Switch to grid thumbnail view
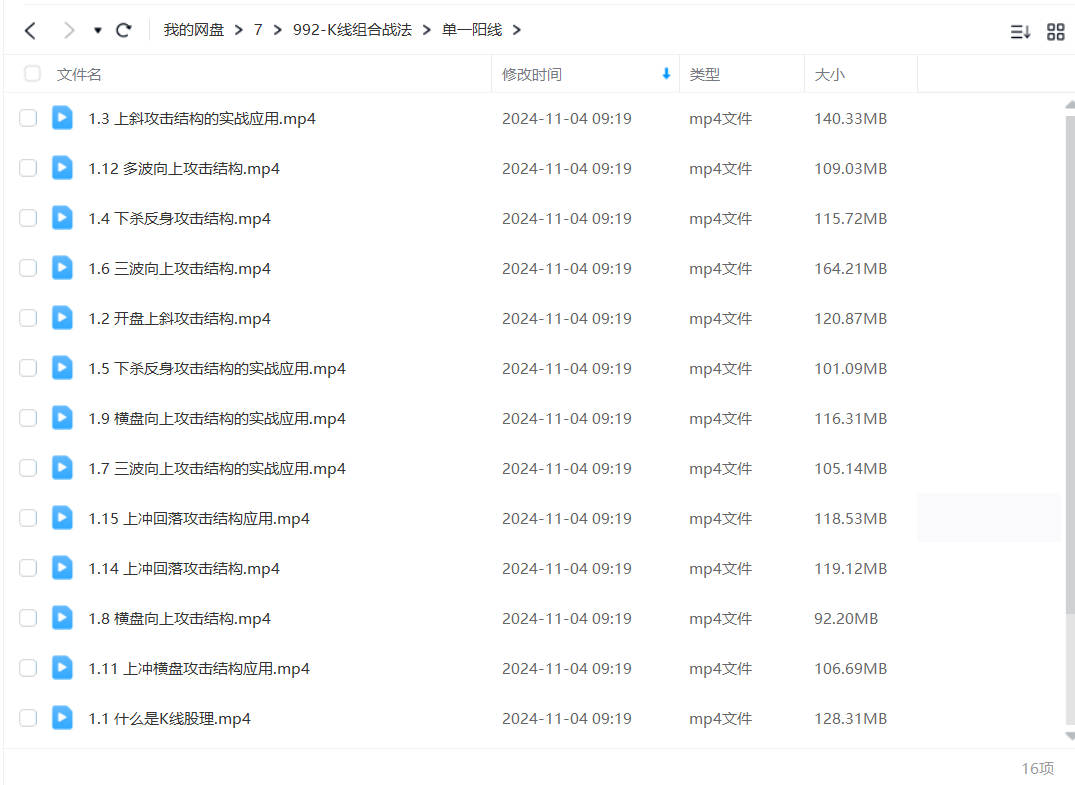 tap(1056, 32)
